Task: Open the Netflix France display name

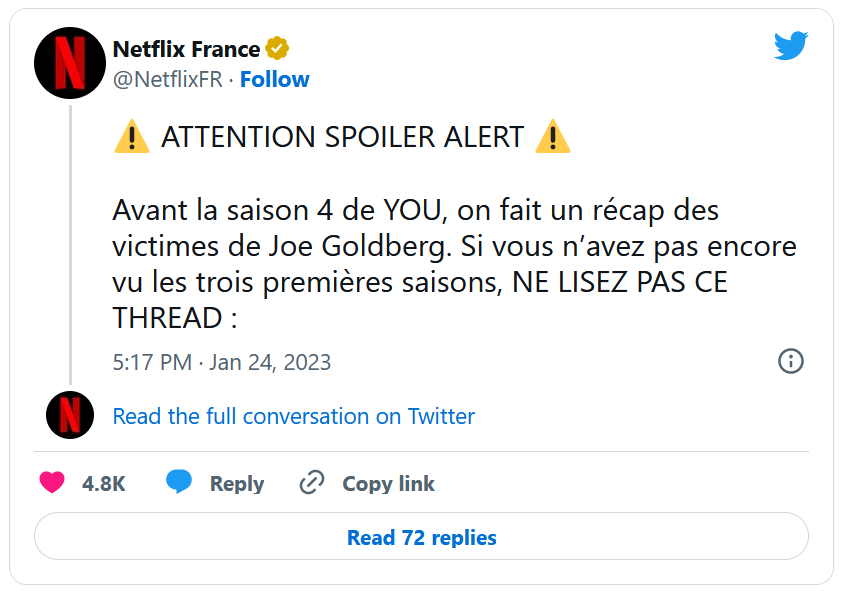Action: [x=186, y=49]
